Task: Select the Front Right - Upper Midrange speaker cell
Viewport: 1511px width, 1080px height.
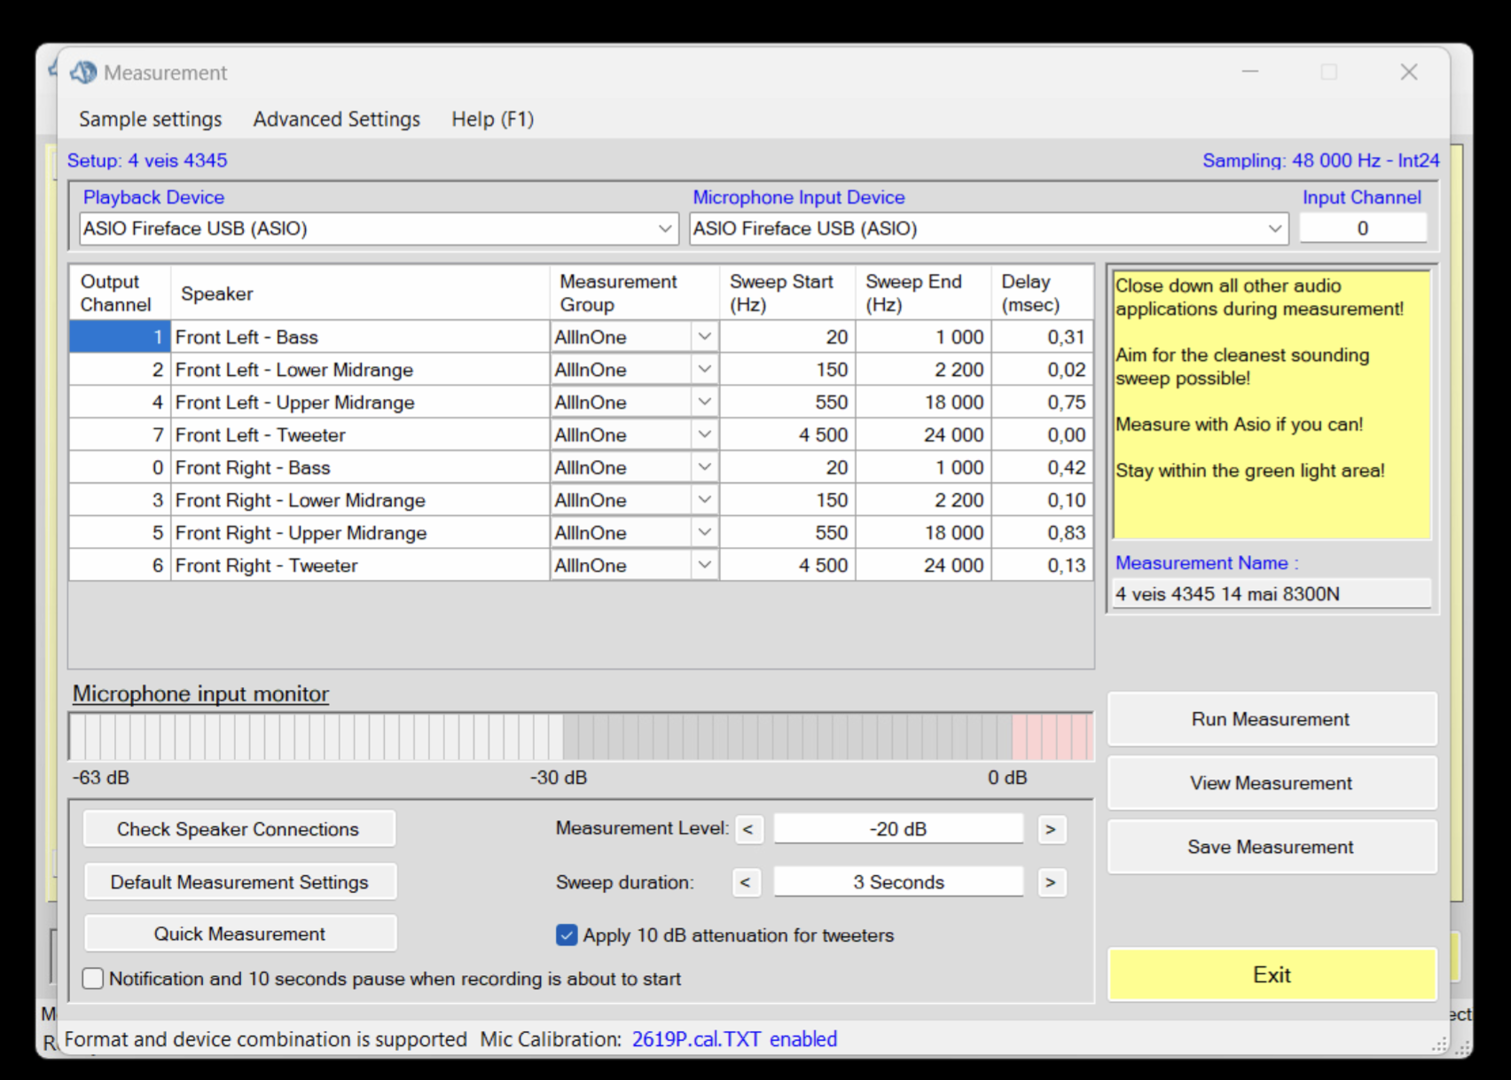Action: tap(360, 533)
